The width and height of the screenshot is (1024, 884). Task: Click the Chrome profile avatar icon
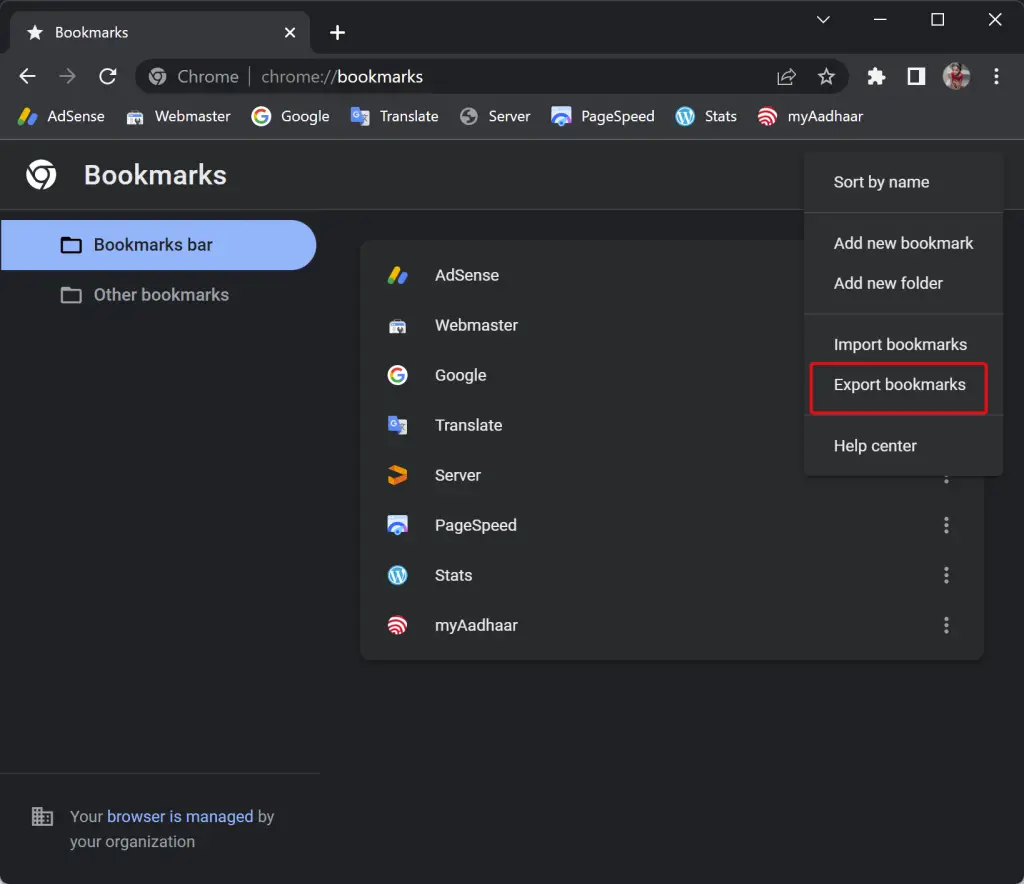[957, 76]
